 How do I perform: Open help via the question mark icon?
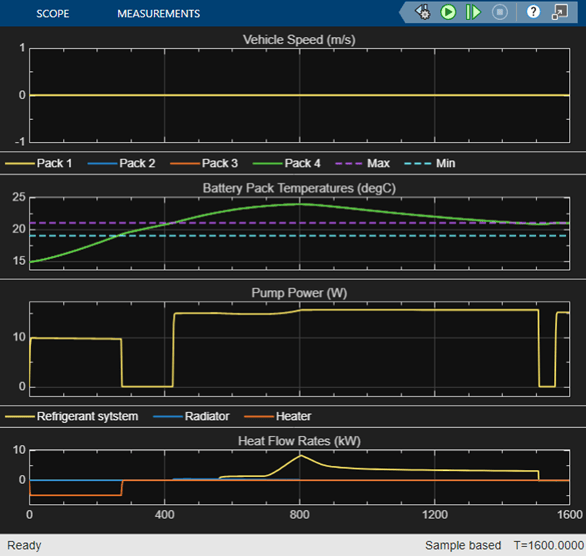[533, 12]
